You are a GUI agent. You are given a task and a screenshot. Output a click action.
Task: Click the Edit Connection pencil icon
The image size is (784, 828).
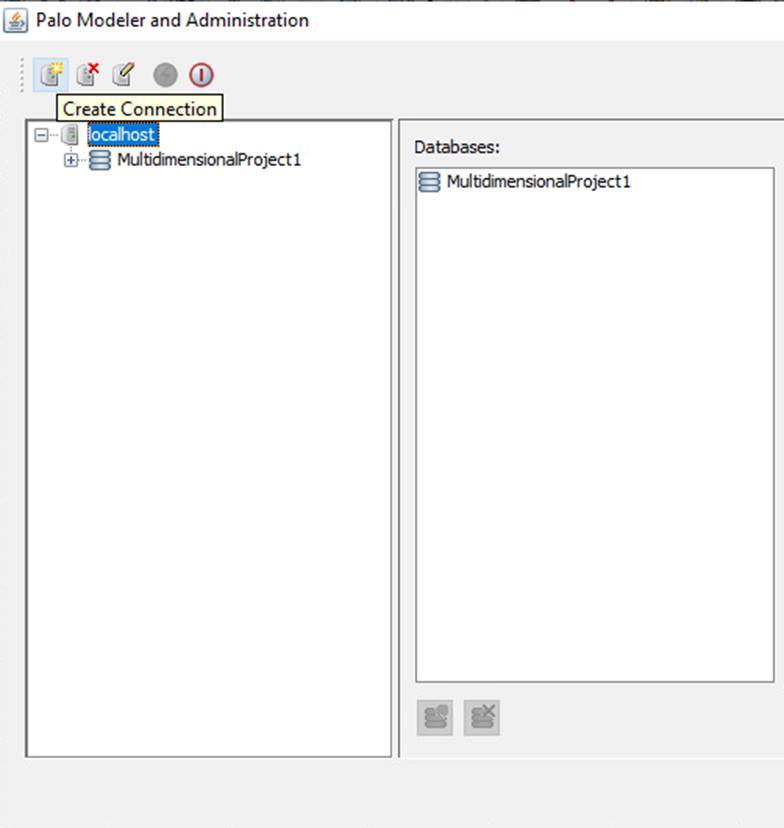(x=124, y=74)
